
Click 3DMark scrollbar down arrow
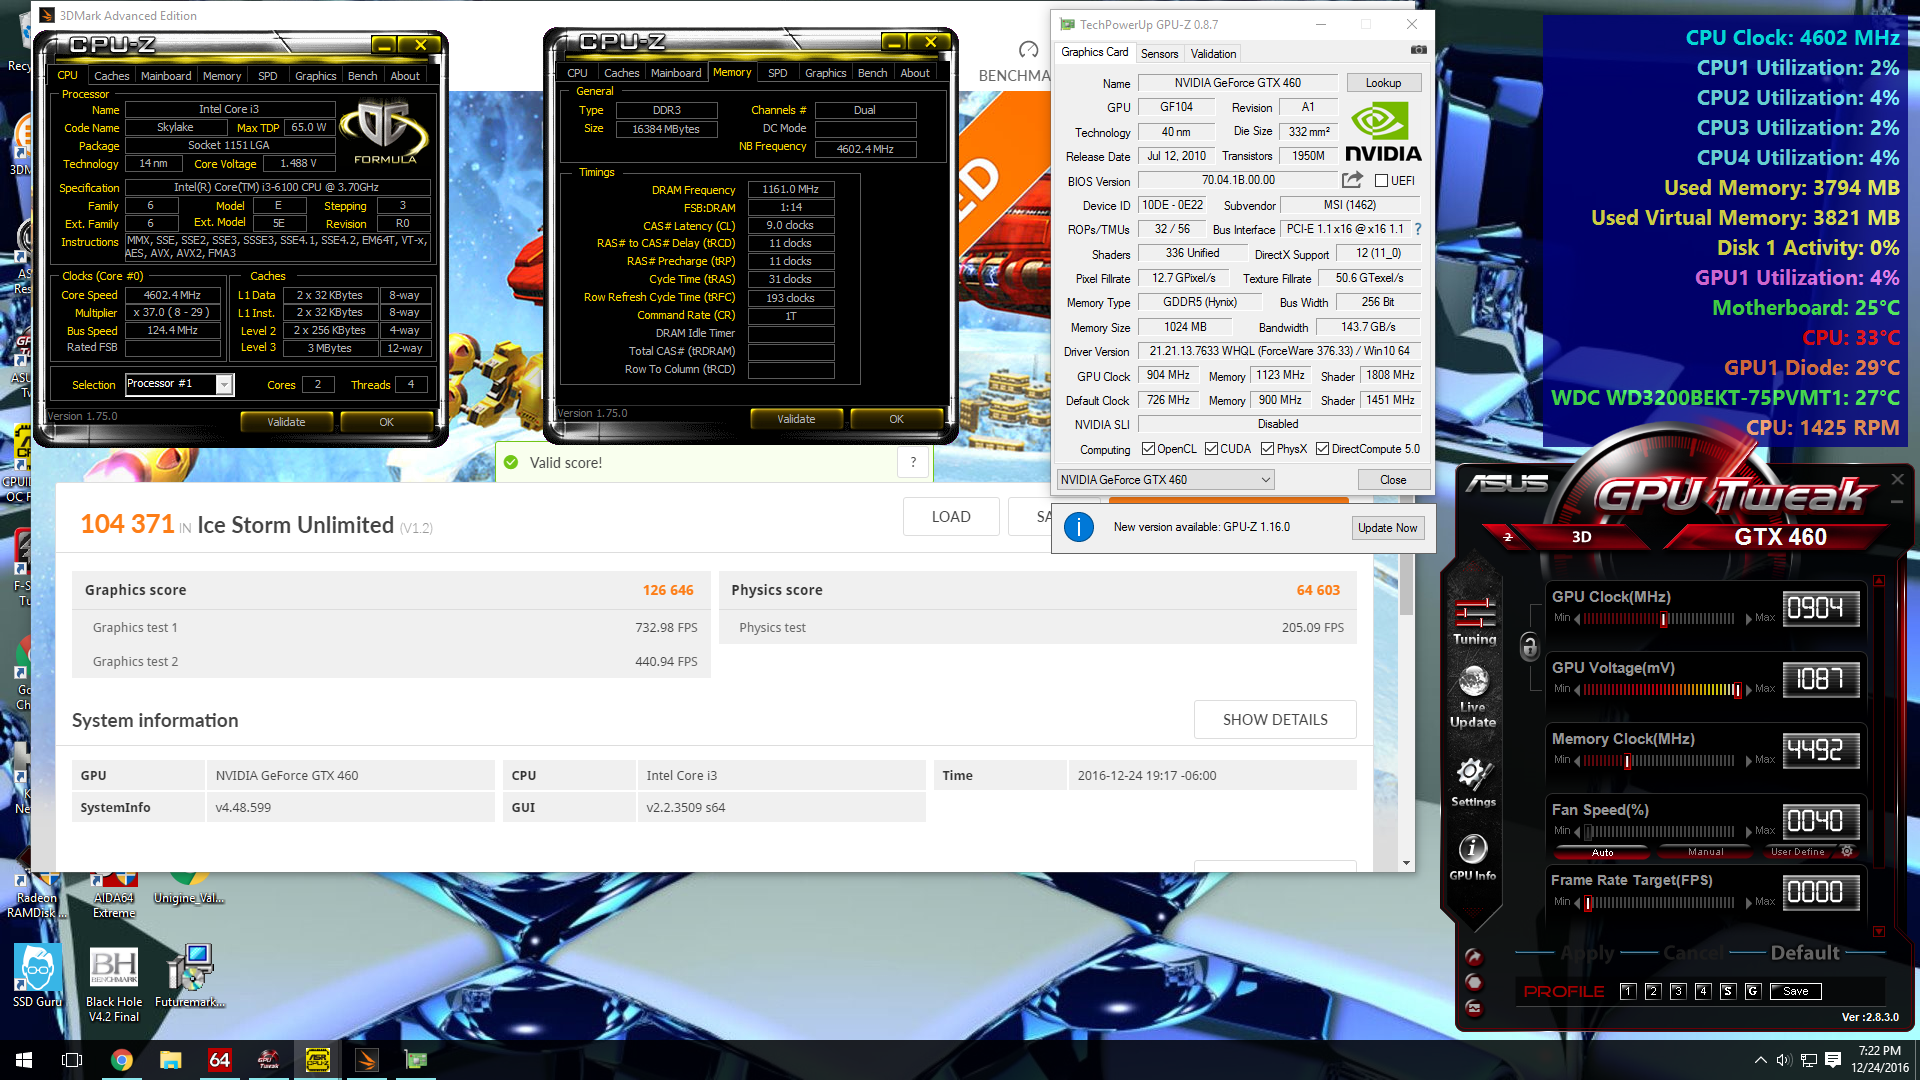(1406, 863)
